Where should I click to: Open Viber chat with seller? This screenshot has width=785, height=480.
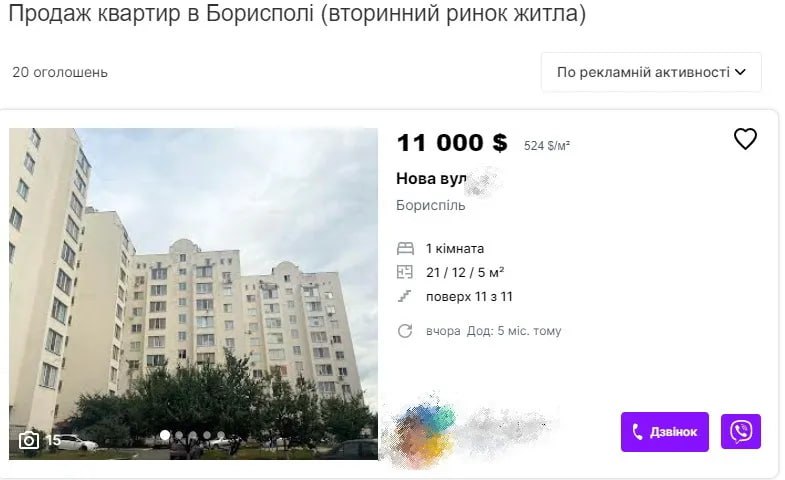click(741, 431)
